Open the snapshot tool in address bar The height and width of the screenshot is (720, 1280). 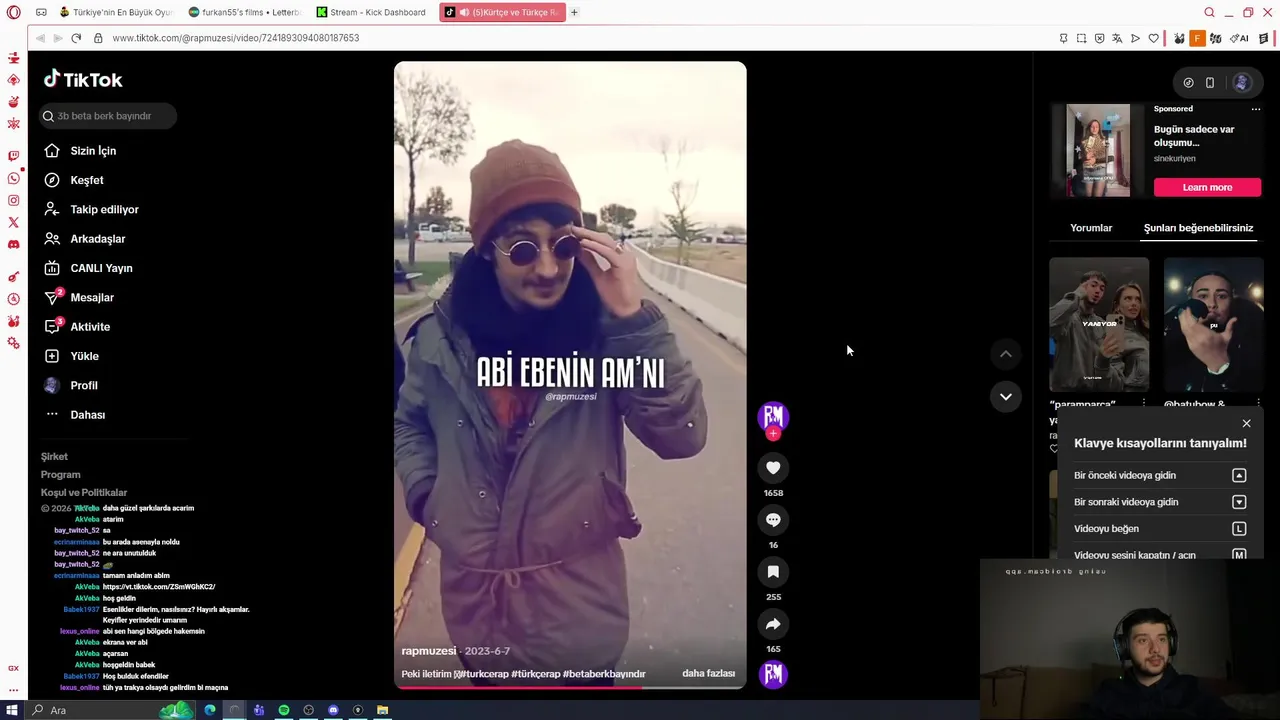pyautogui.click(x=1081, y=38)
